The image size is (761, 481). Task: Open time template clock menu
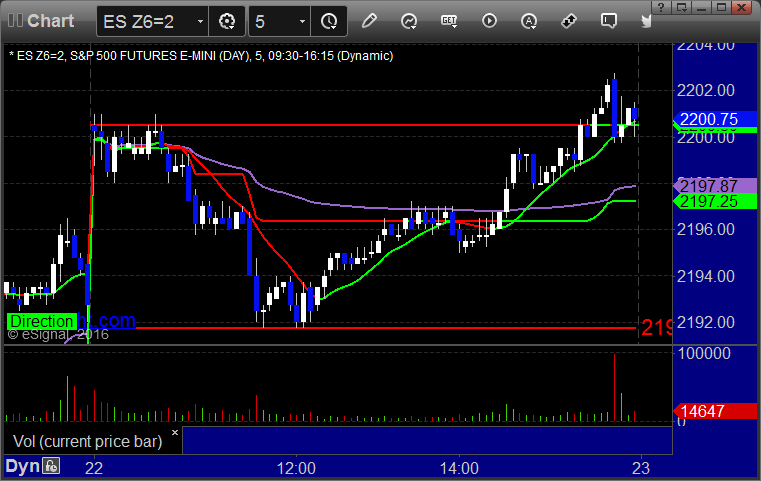pyautogui.click(x=329, y=21)
